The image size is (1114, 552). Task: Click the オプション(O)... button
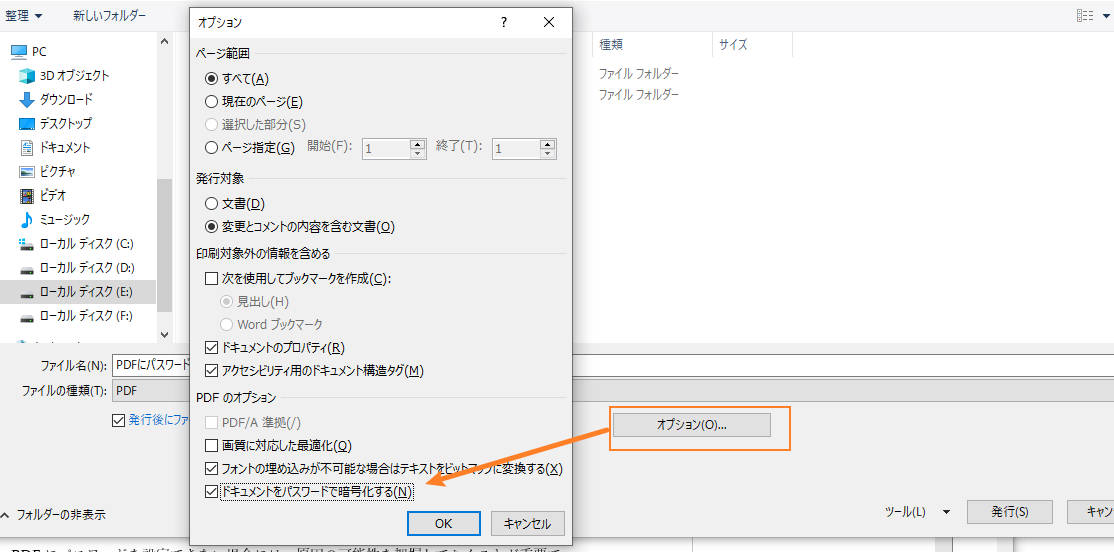692,425
